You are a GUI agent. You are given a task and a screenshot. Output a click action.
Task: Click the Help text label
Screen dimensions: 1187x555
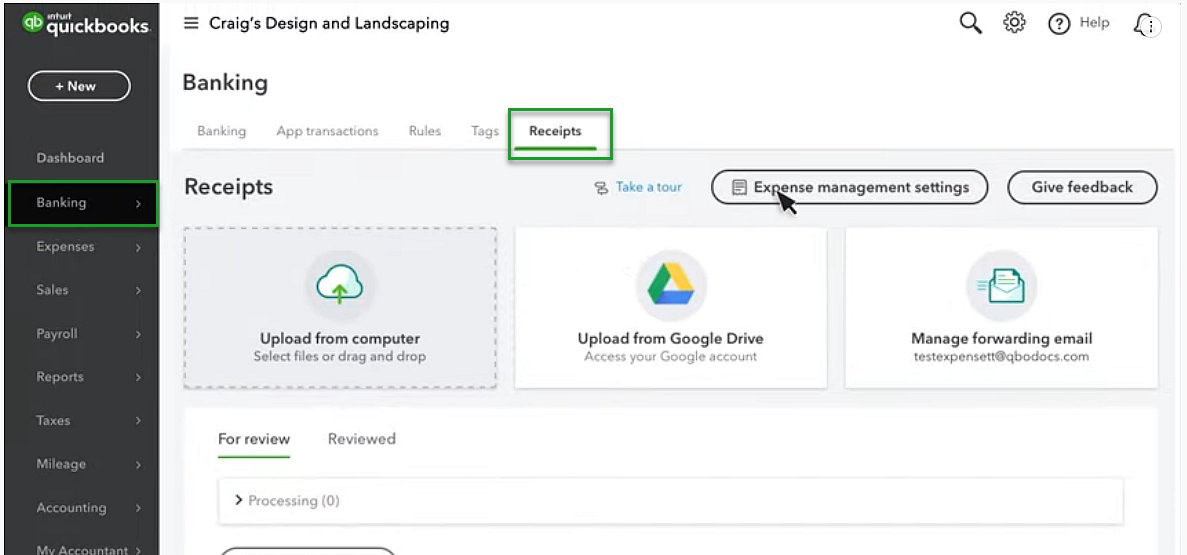1095,23
